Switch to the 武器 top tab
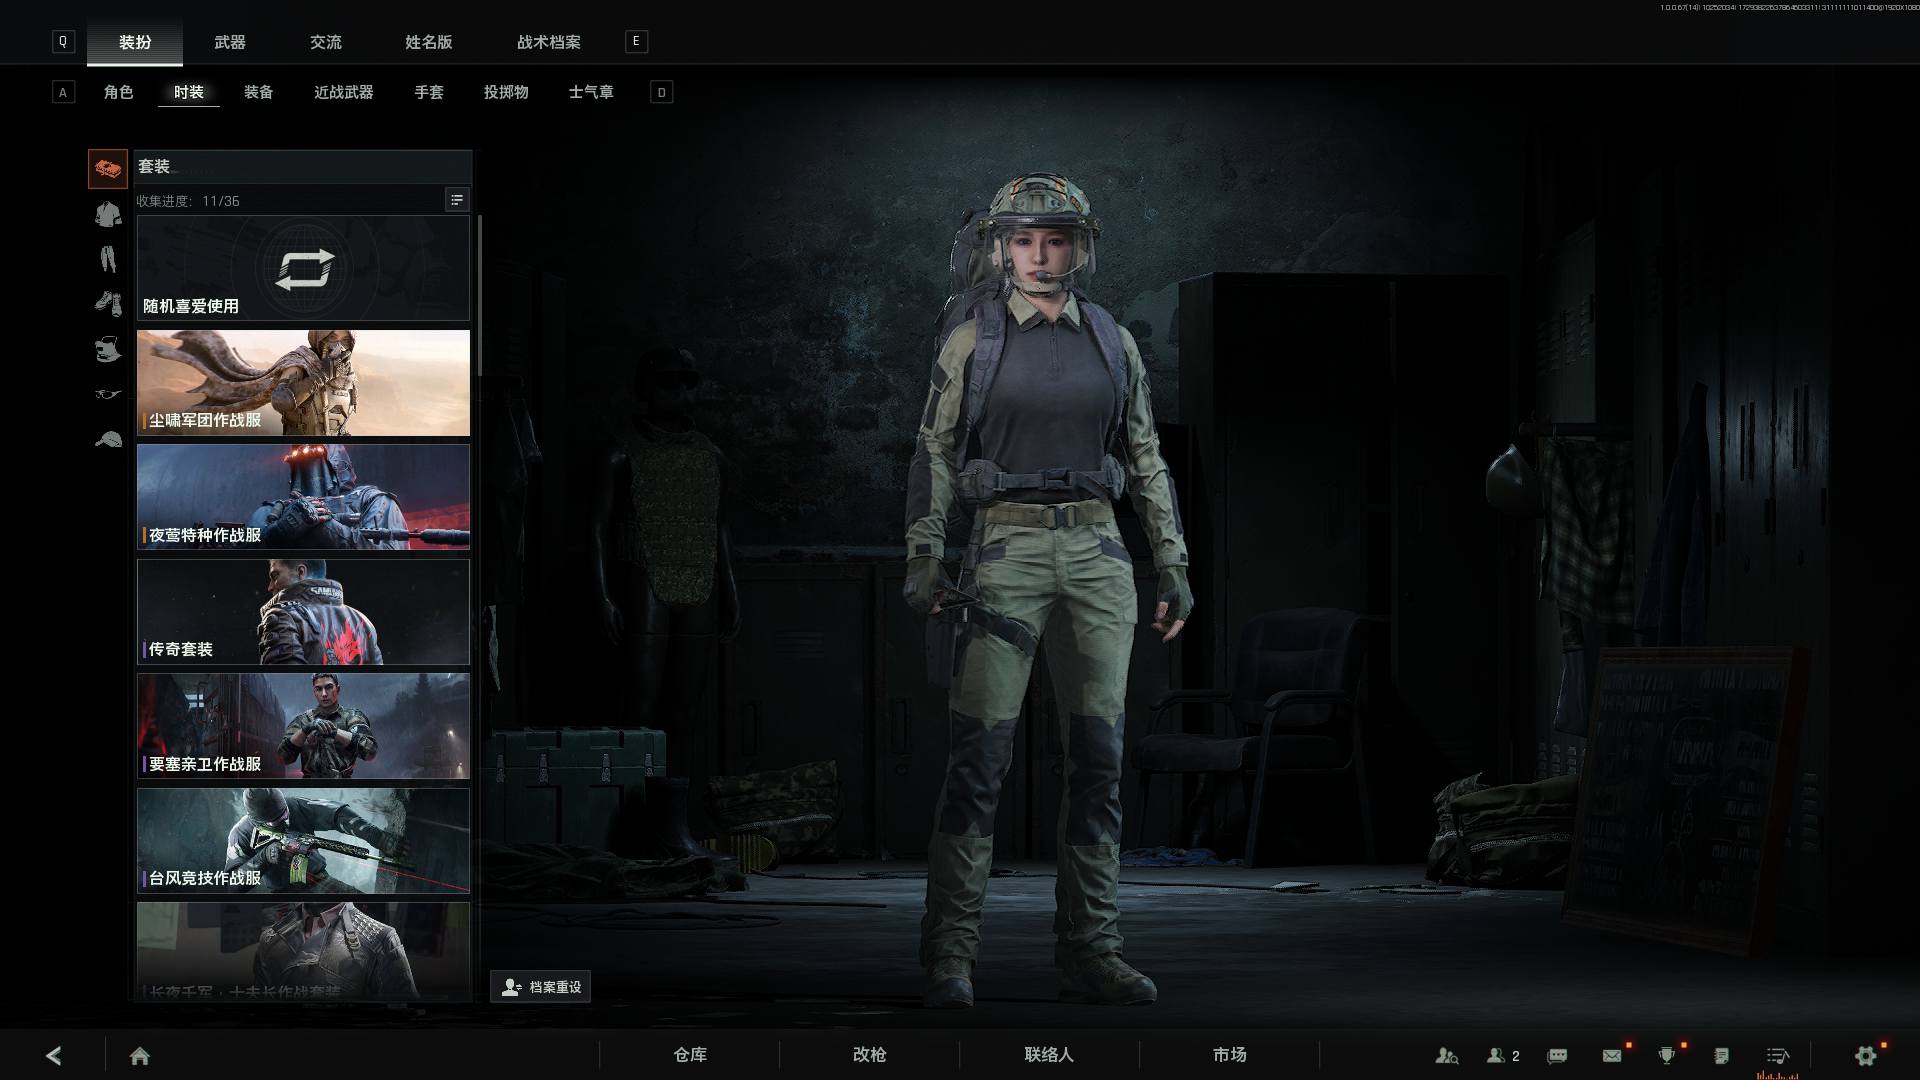 click(230, 42)
